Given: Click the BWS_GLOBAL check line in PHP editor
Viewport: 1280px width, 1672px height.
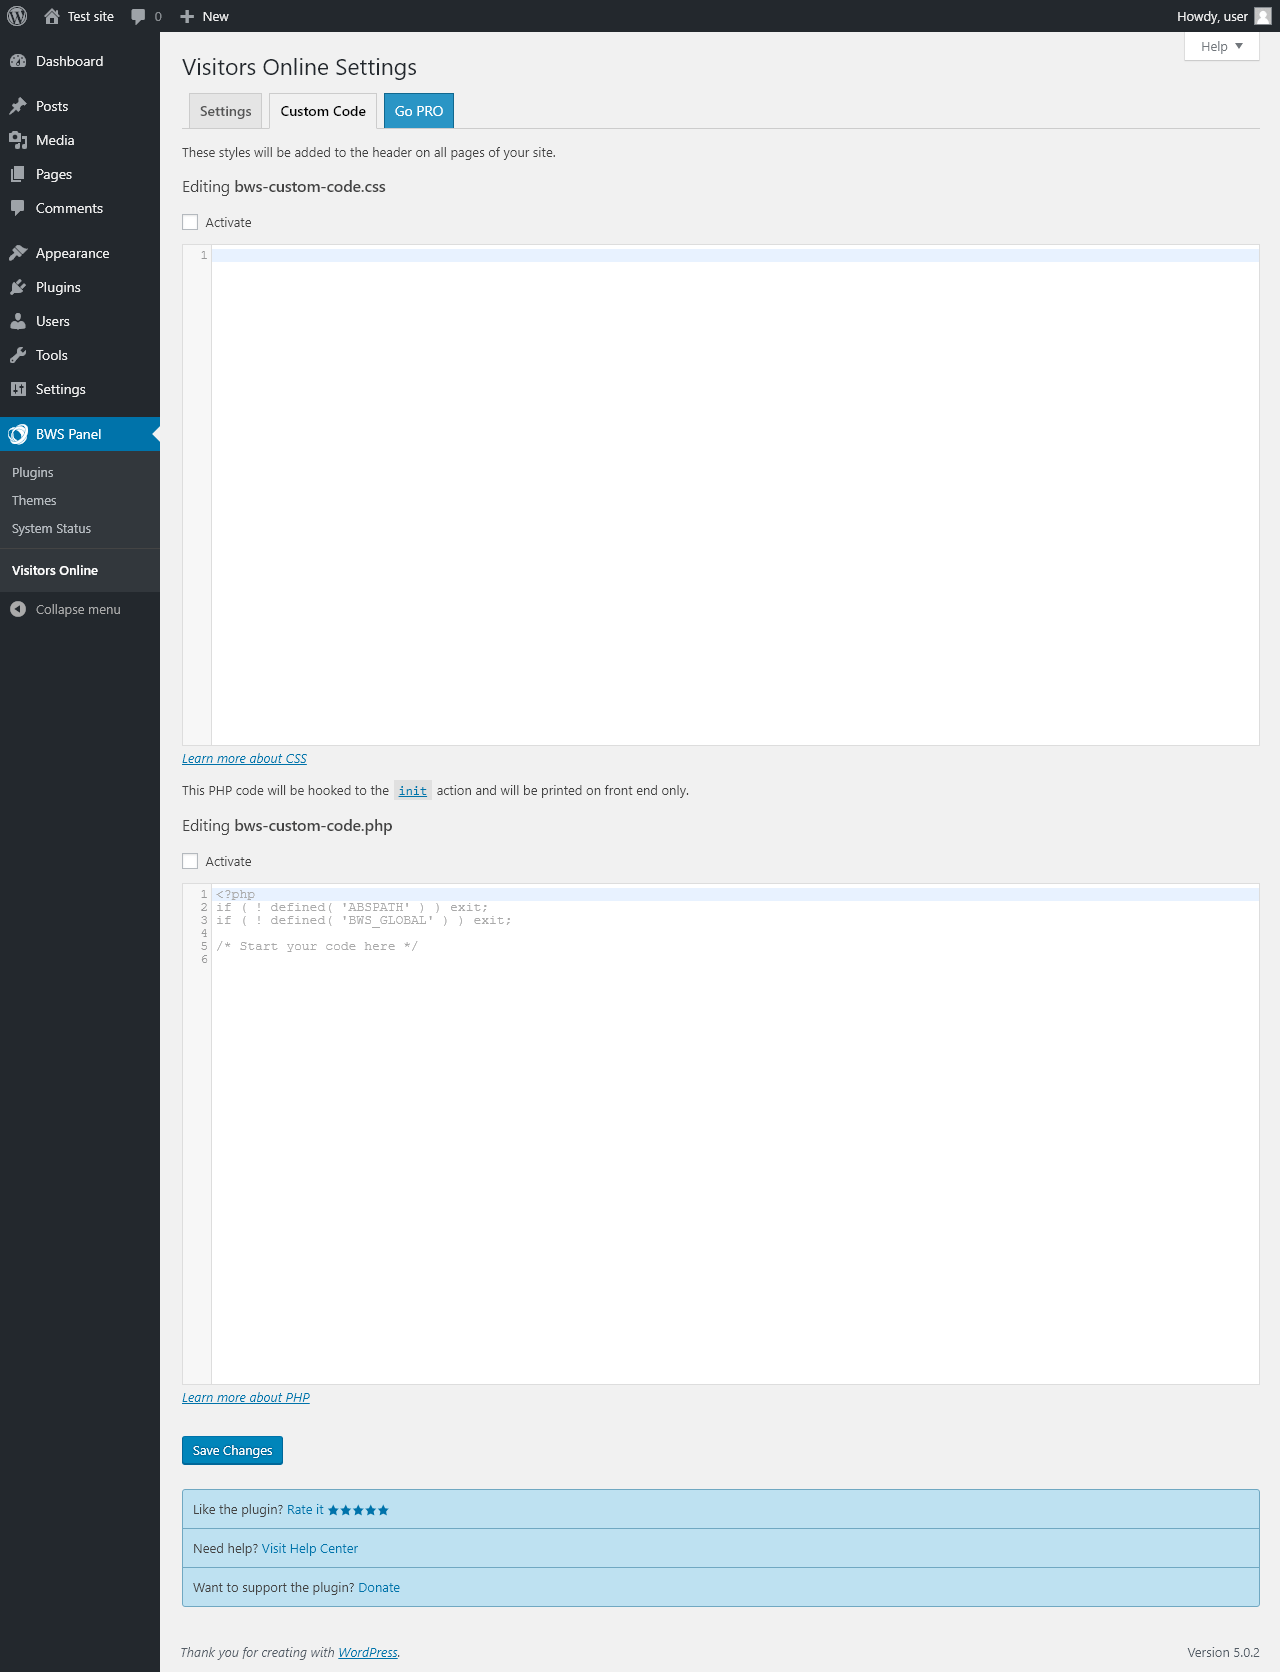Looking at the screenshot, I should tap(363, 920).
